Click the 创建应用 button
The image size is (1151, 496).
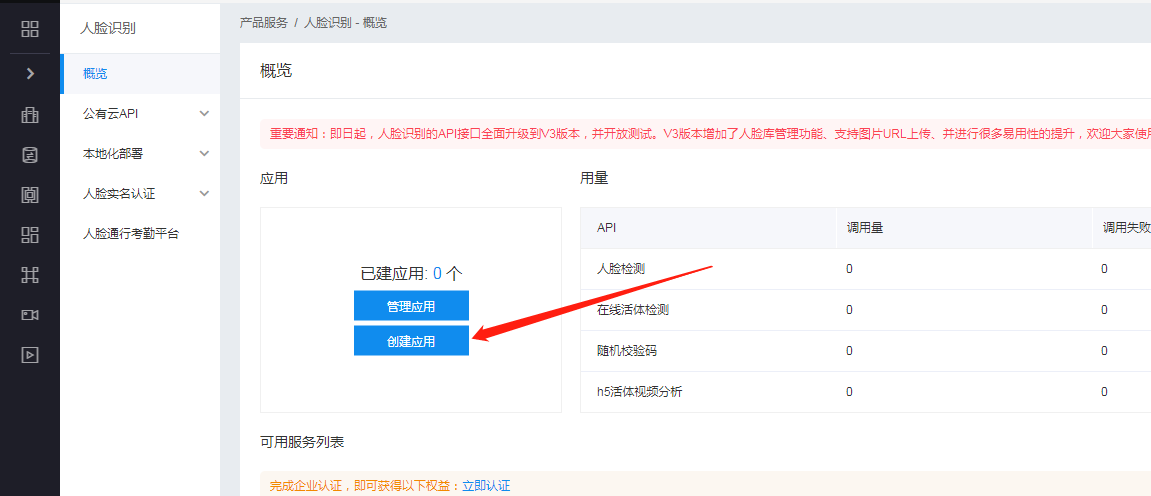click(411, 341)
